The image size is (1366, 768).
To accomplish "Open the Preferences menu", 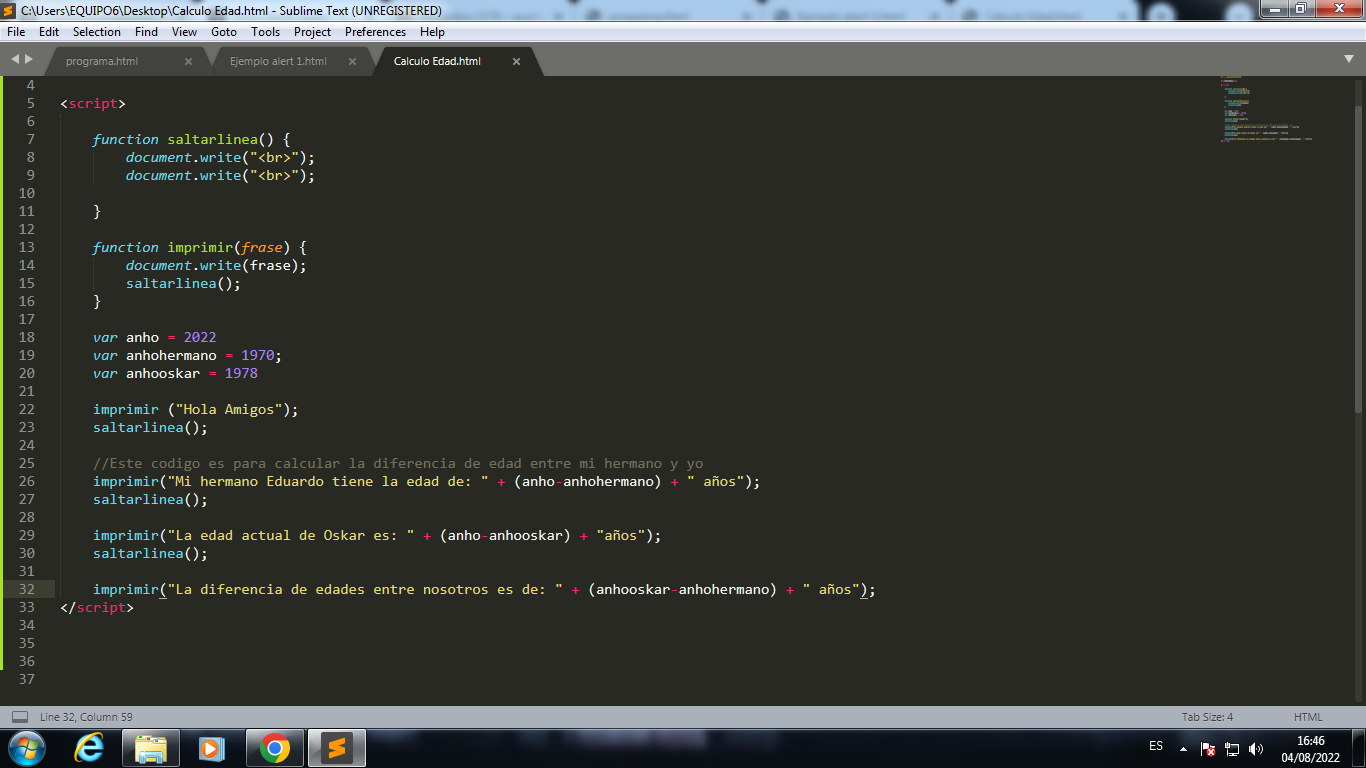I will click(x=375, y=32).
